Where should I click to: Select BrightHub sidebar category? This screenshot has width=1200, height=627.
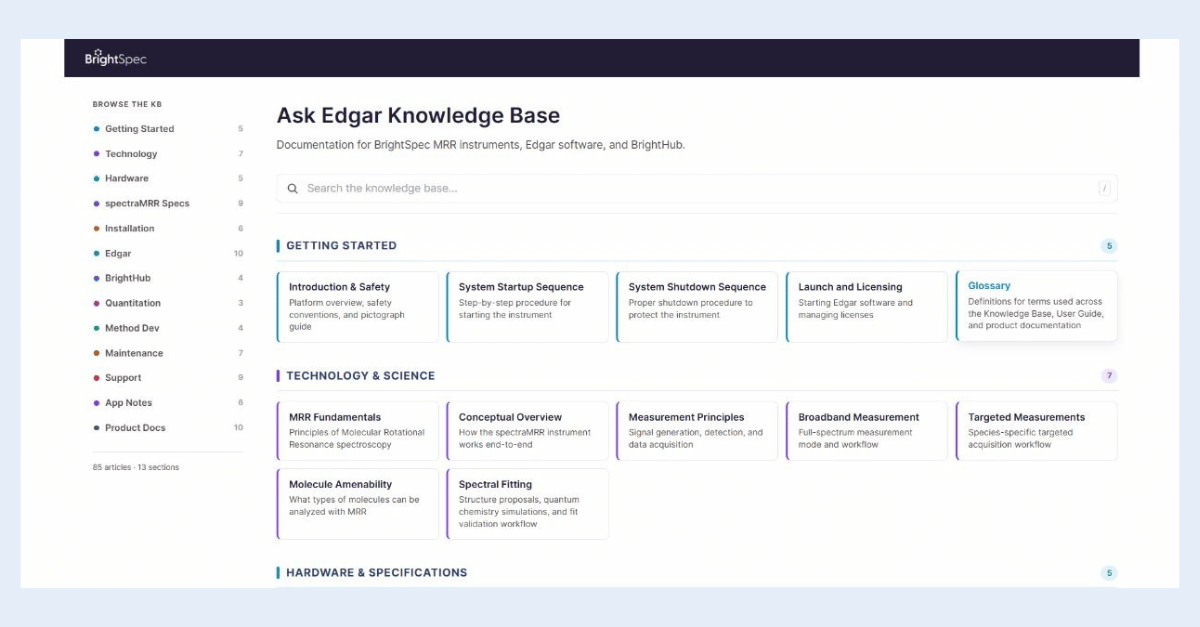pyautogui.click(x=168, y=278)
